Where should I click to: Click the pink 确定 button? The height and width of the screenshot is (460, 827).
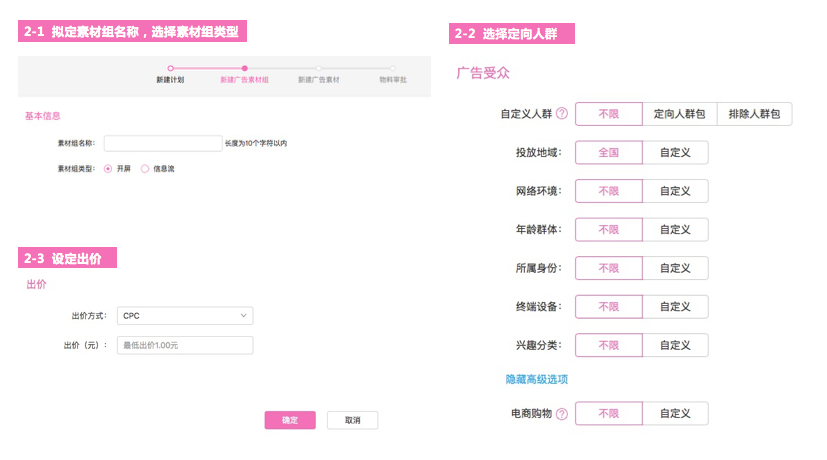(290, 420)
